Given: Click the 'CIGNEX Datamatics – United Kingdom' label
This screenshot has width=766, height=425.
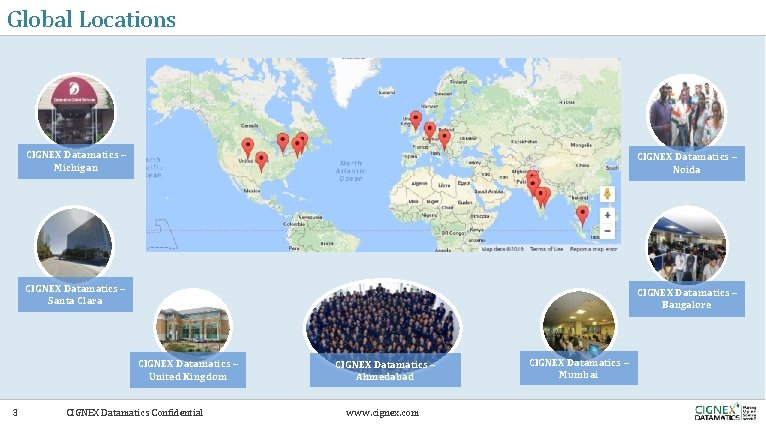Looking at the screenshot, I should 188,370.
